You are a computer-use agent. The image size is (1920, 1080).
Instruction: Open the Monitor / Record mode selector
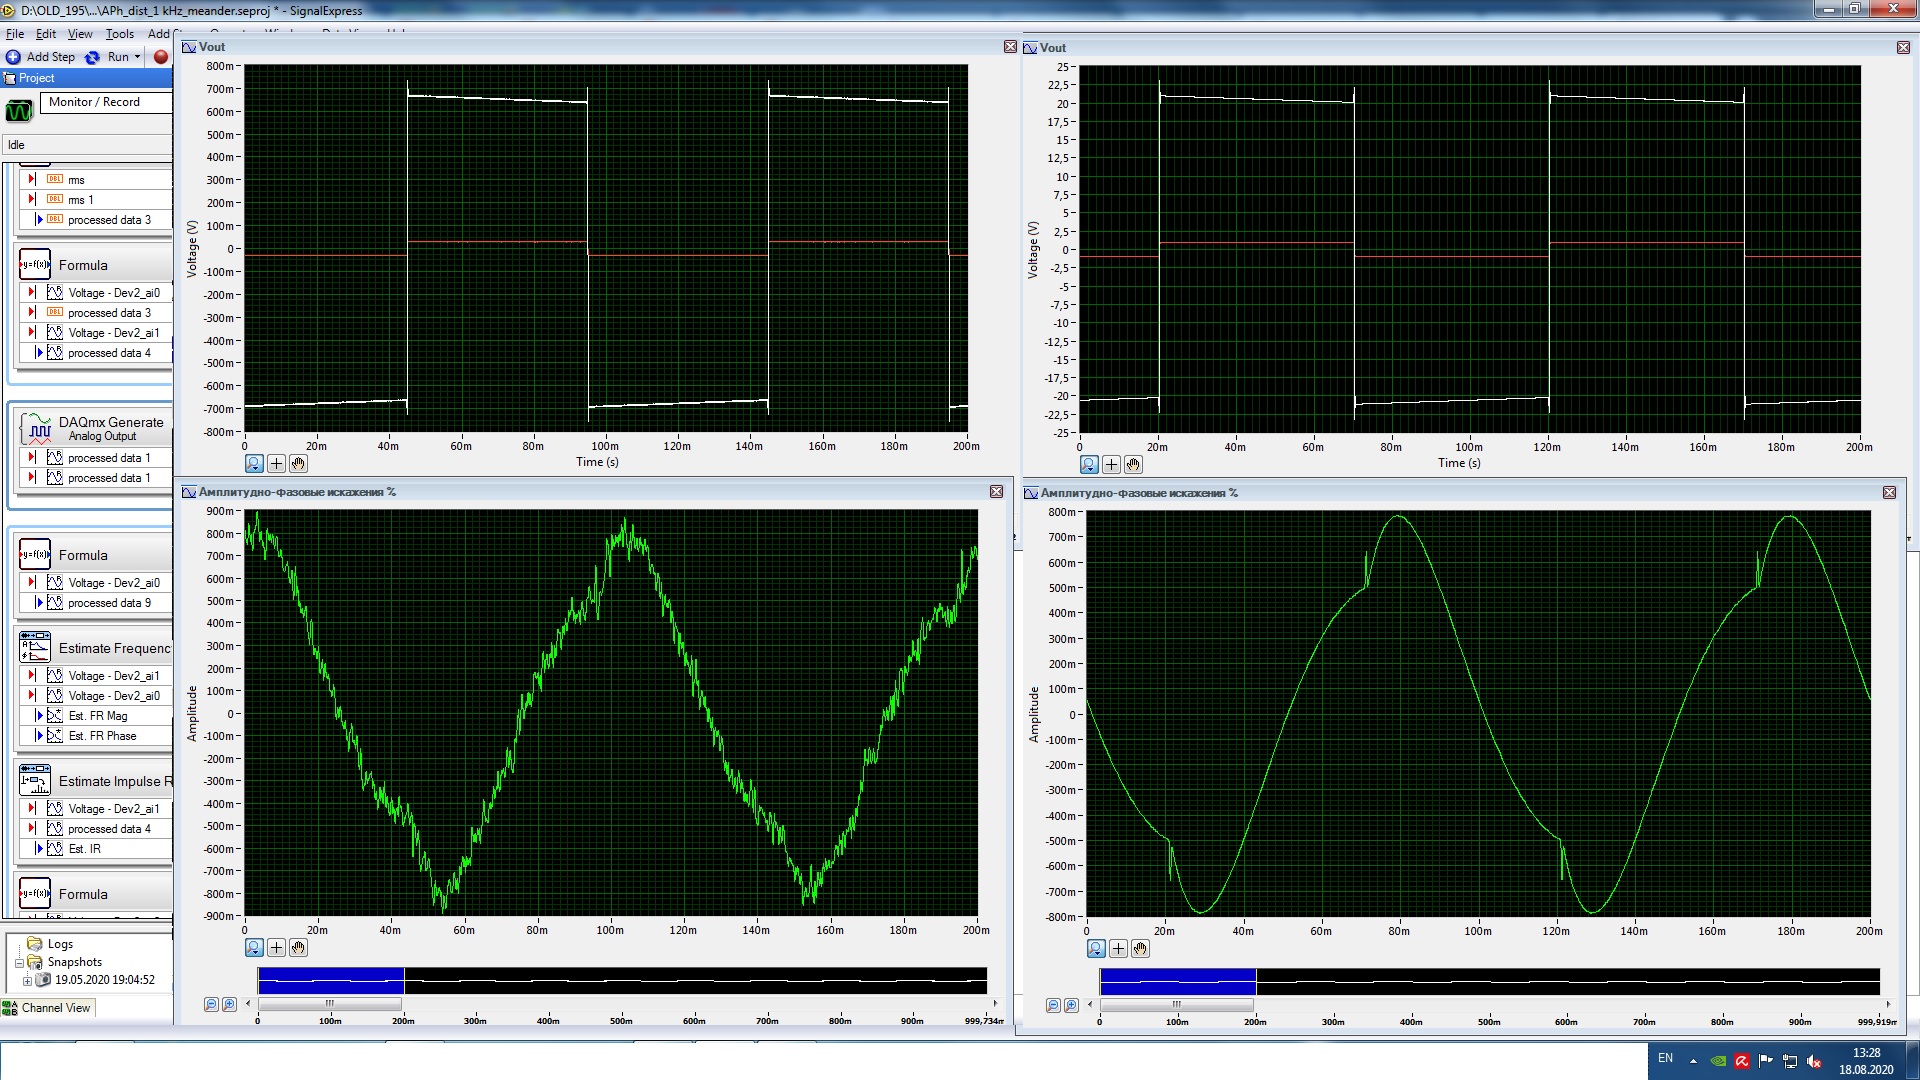[106, 102]
